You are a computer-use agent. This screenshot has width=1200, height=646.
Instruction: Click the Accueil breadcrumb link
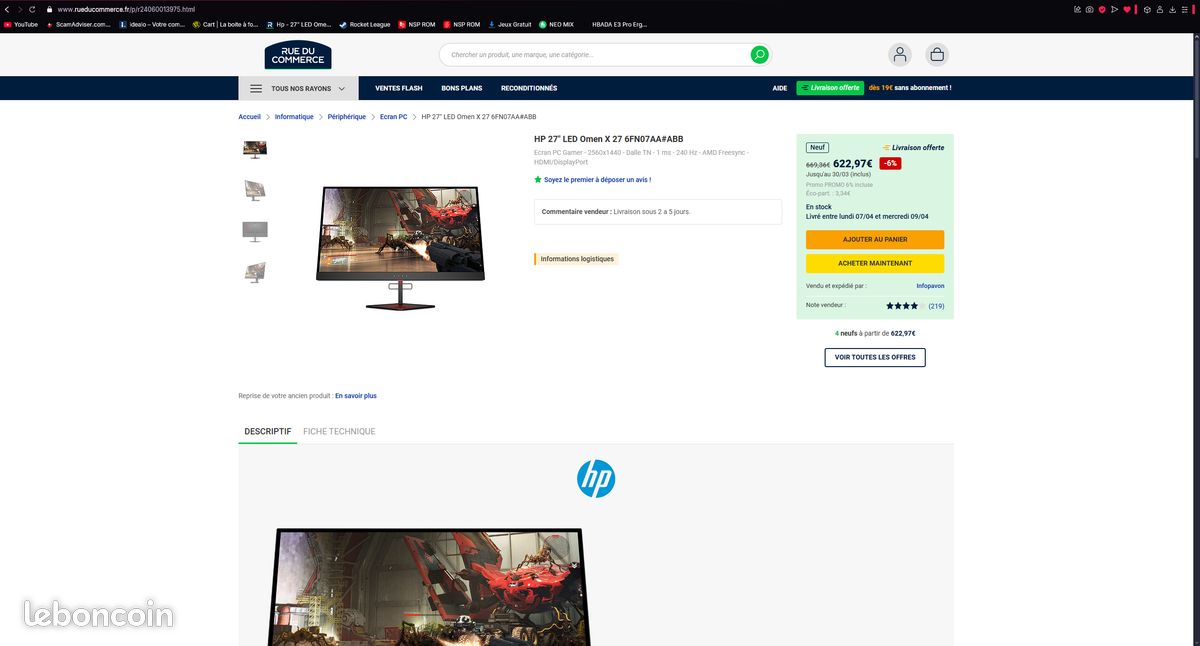coord(250,117)
